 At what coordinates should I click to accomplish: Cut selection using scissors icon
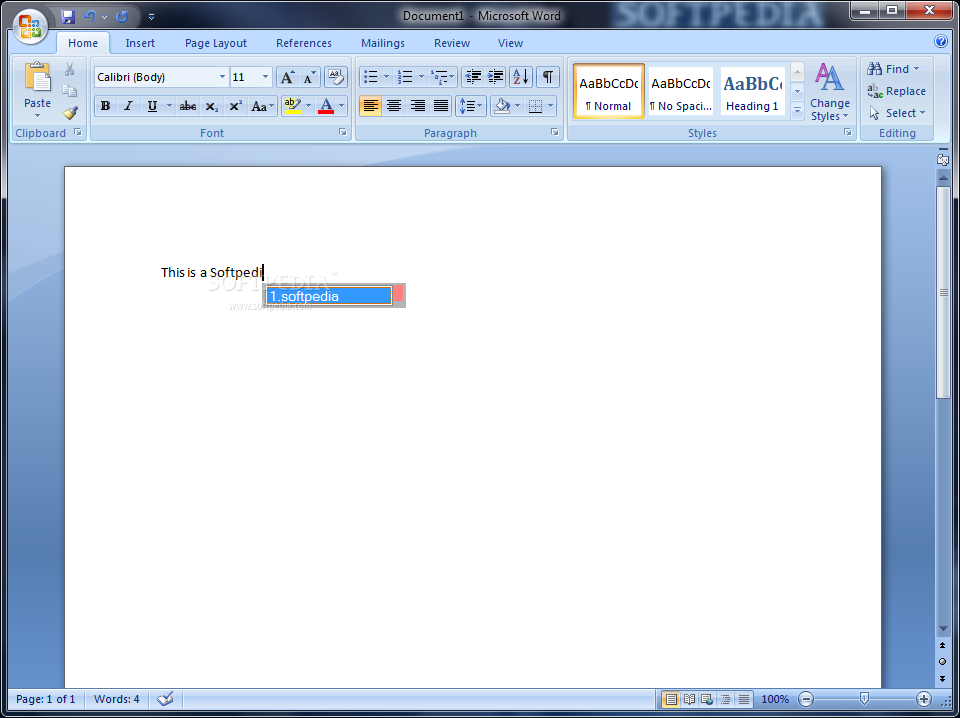pos(70,69)
